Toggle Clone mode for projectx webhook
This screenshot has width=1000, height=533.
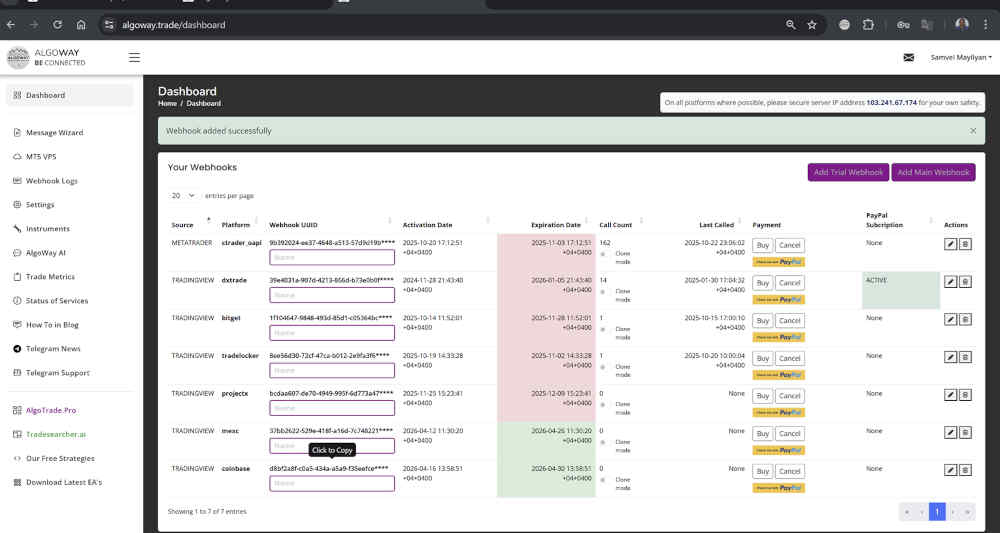tap(603, 404)
